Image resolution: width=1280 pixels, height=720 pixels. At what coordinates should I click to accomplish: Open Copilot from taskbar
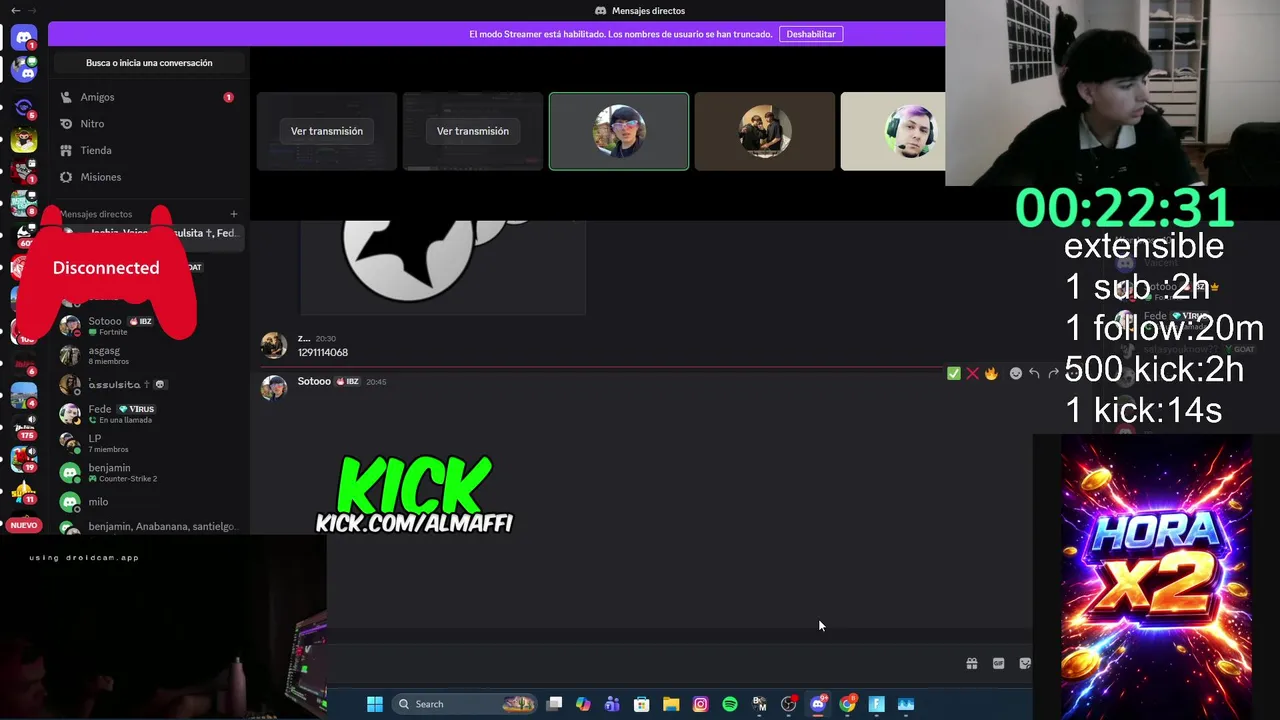click(x=583, y=704)
